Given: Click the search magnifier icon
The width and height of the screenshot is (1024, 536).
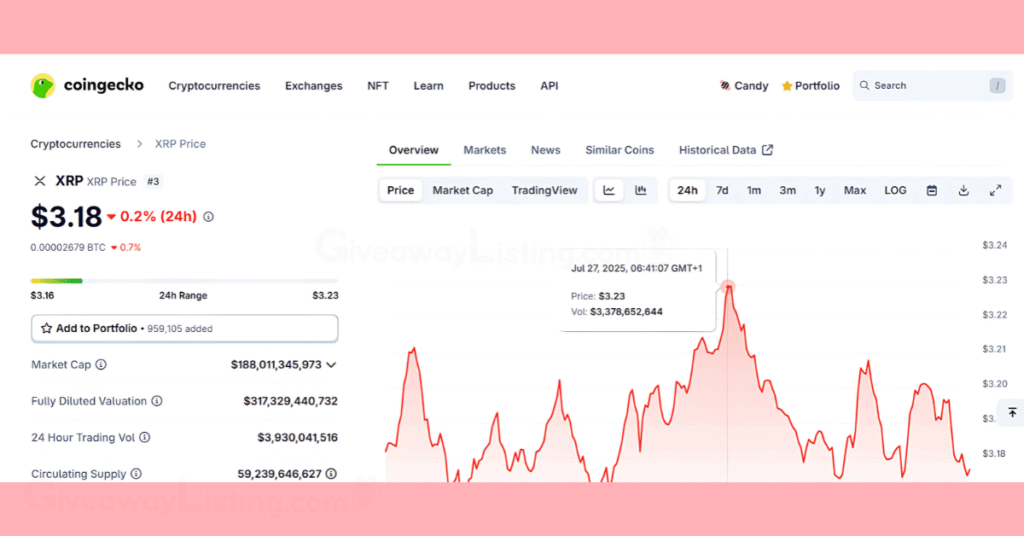Looking at the screenshot, I should click(x=865, y=86).
